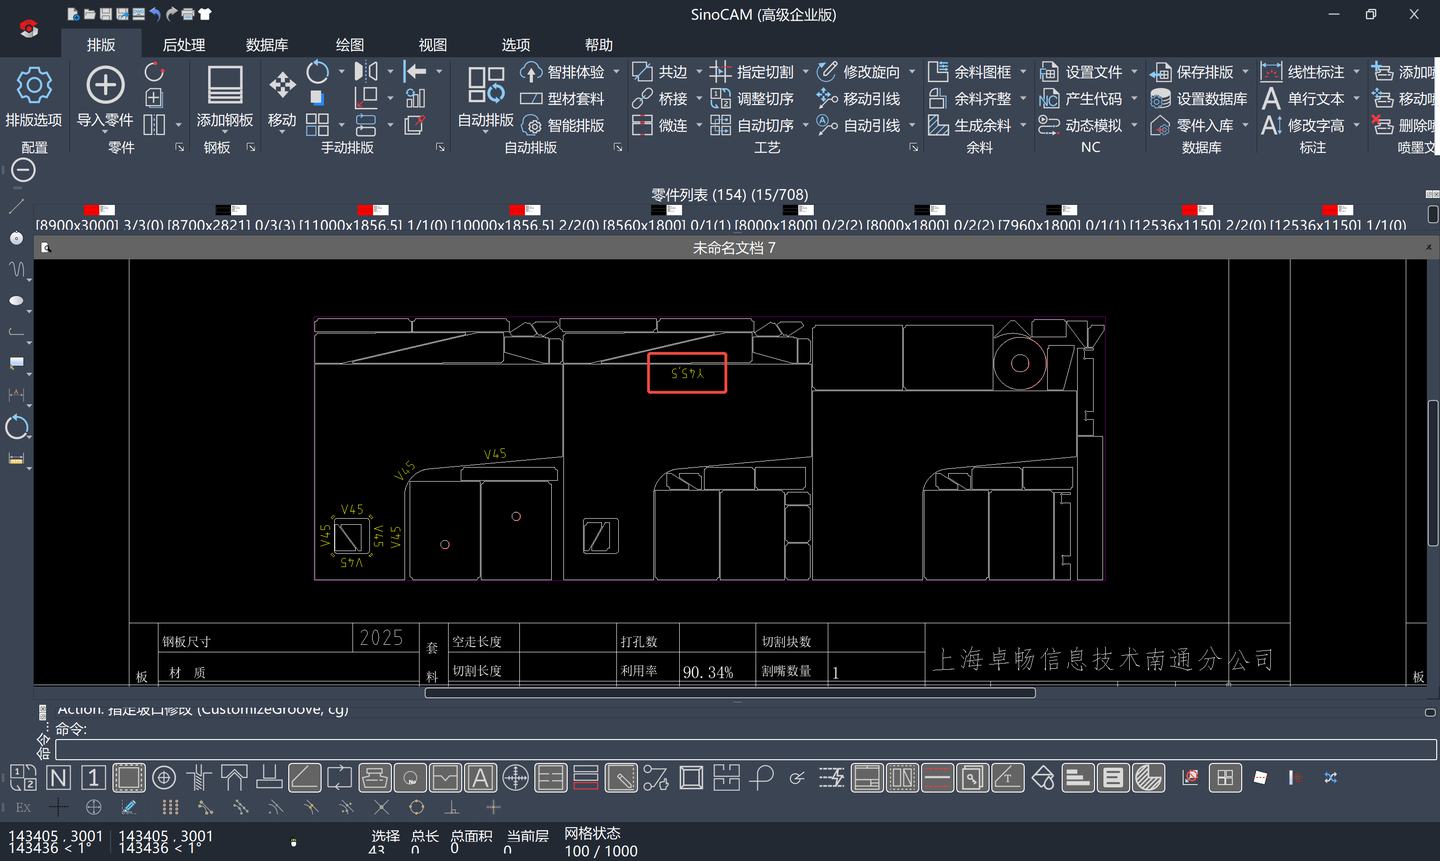Click the 产生代码 NC code icon
Image resolution: width=1440 pixels, height=861 pixels.
point(1049,99)
